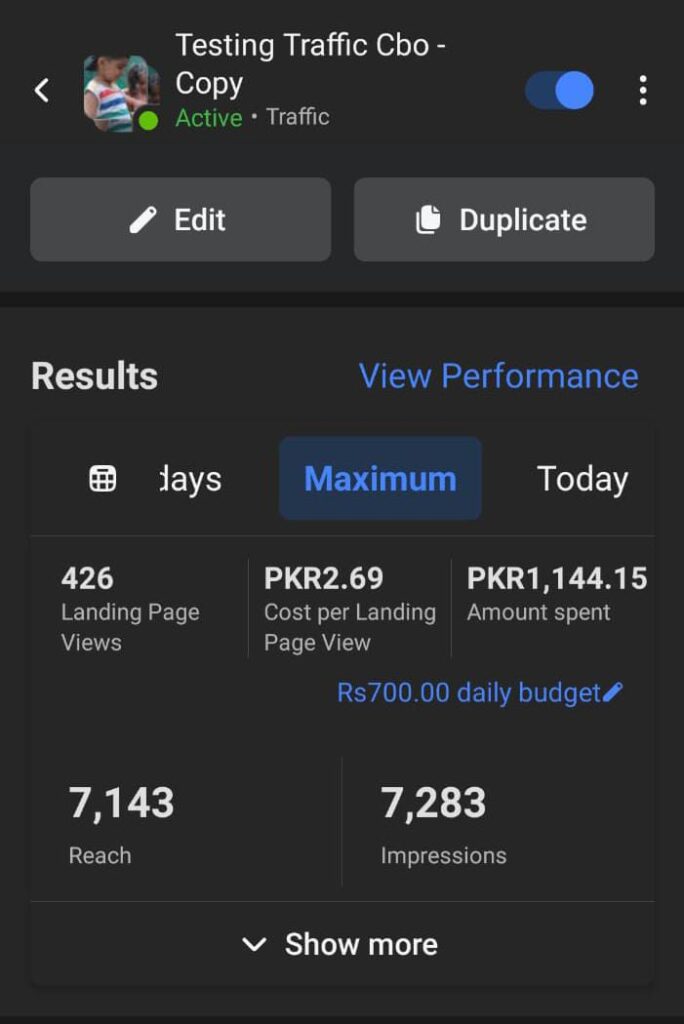Click the green active status dot
684x1024 pixels.
pyautogui.click(x=148, y=121)
